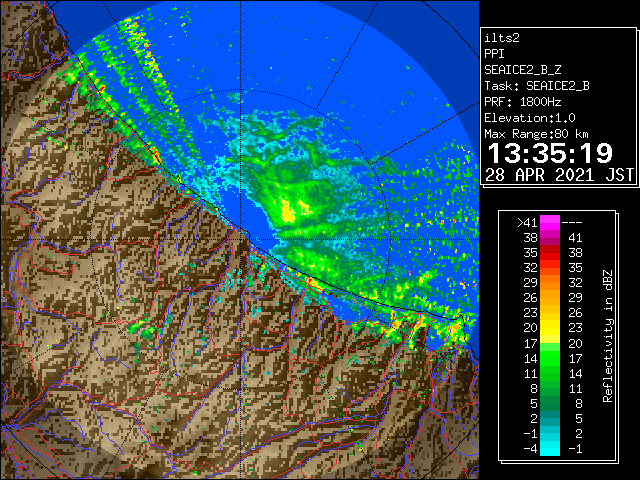Click the yellow high-reflectivity core offshore

[288, 213]
